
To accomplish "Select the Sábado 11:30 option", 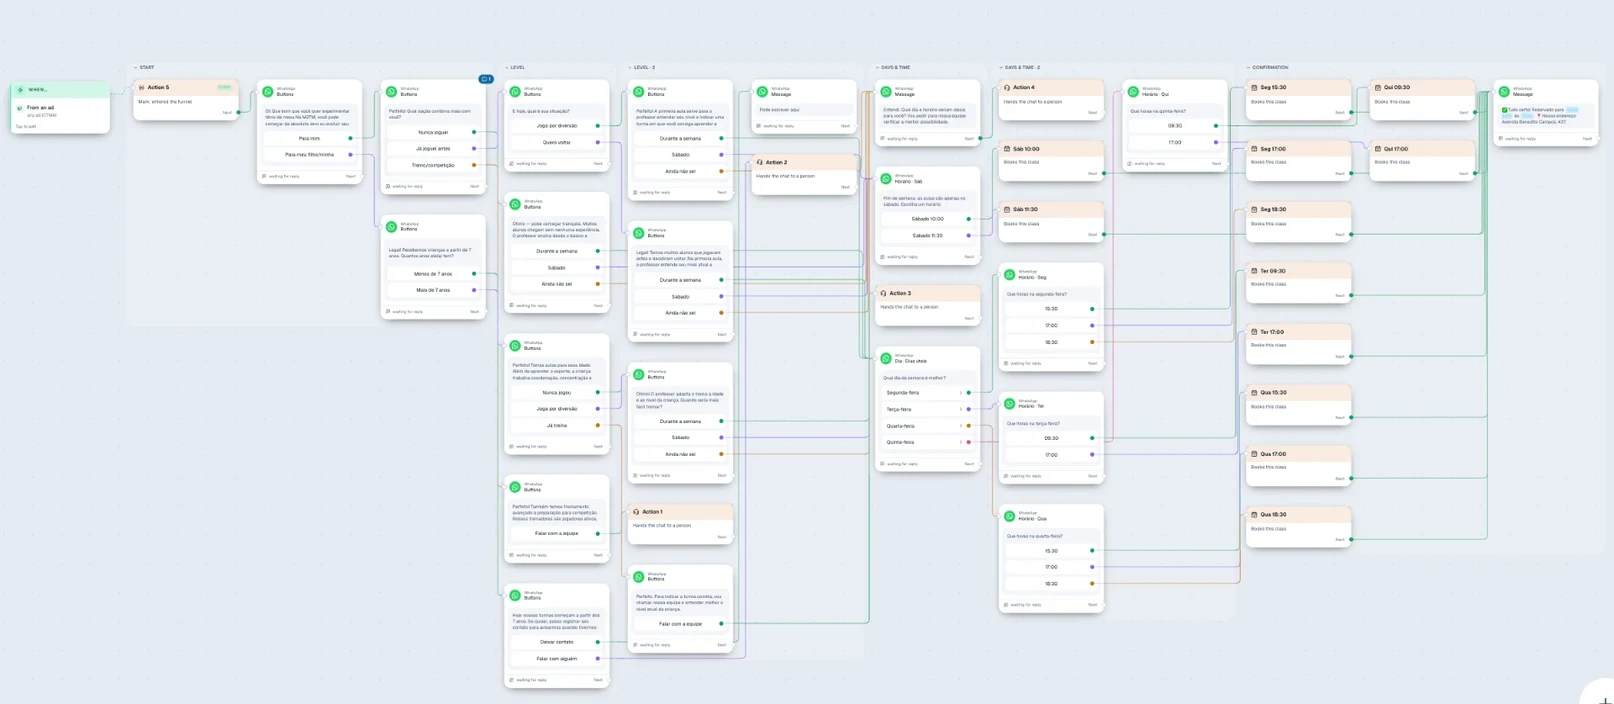I will point(927,236).
